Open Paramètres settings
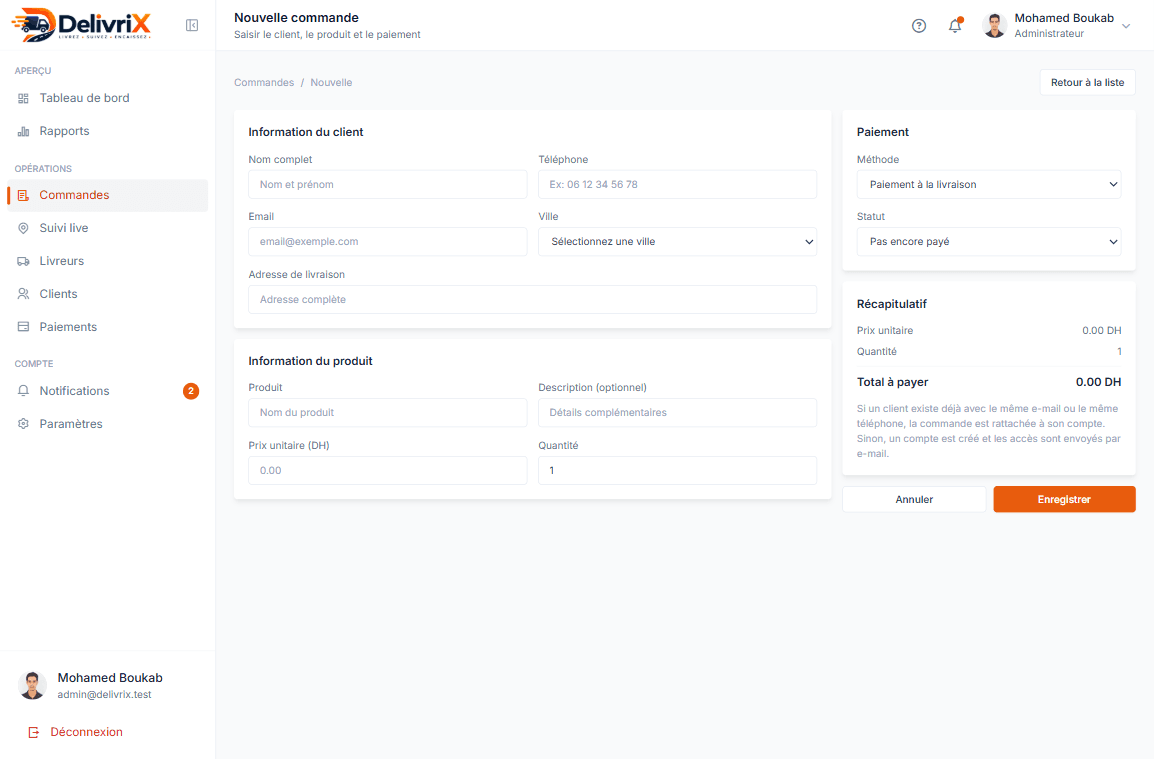 pos(107,424)
